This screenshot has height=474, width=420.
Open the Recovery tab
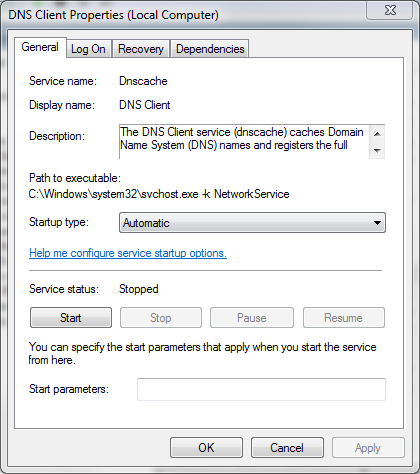tap(141, 49)
